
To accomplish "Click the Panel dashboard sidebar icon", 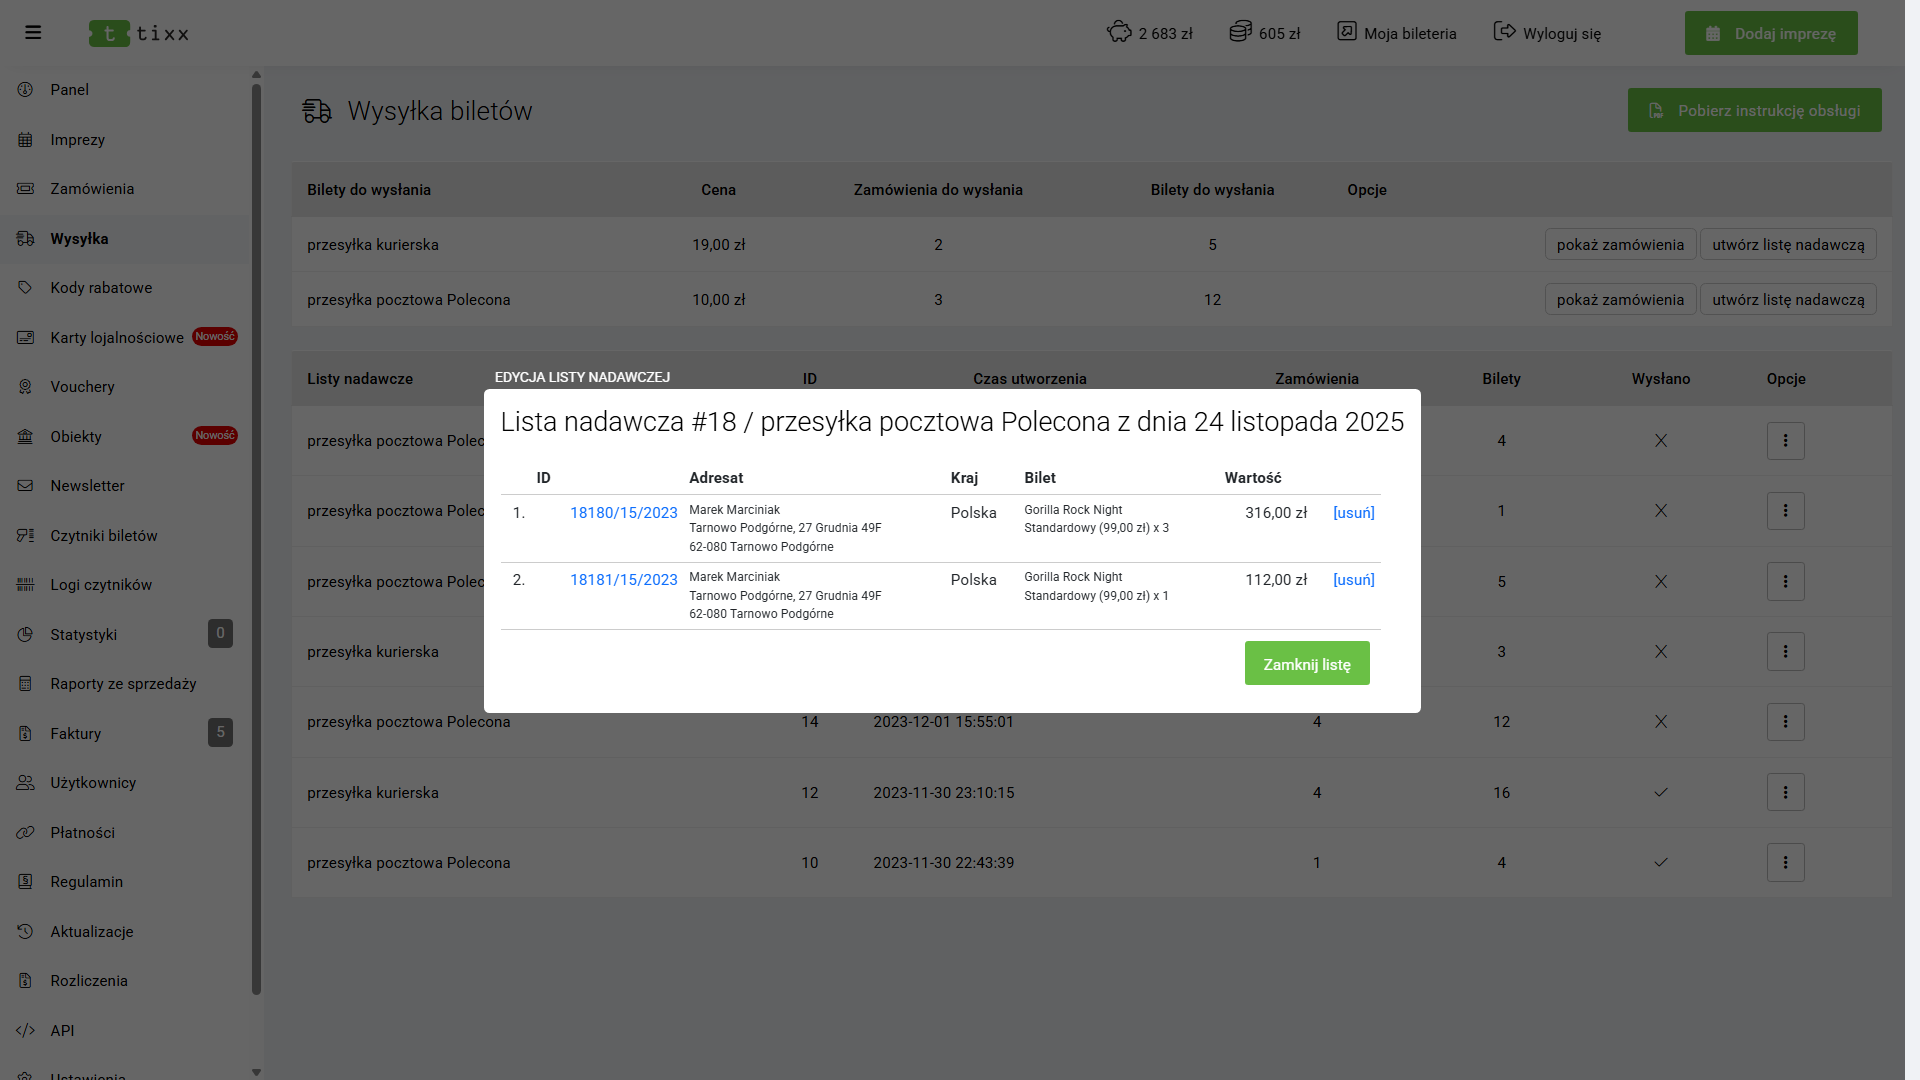I will (x=26, y=90).
